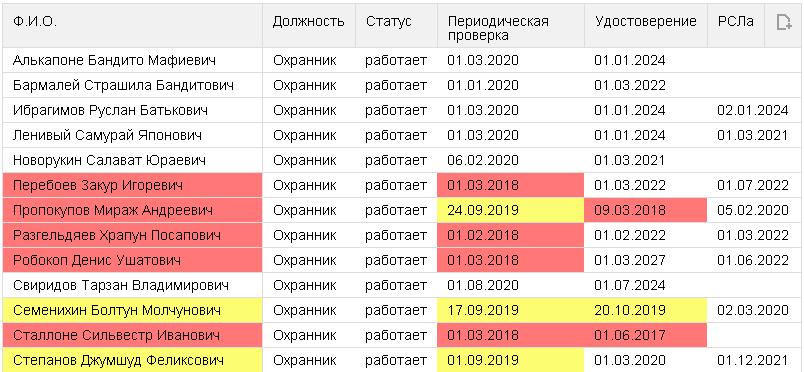This screenshot has width=804, height=372.
Task: Select Новорукин Салават Юраевич name cell
Action: [132, 161]
